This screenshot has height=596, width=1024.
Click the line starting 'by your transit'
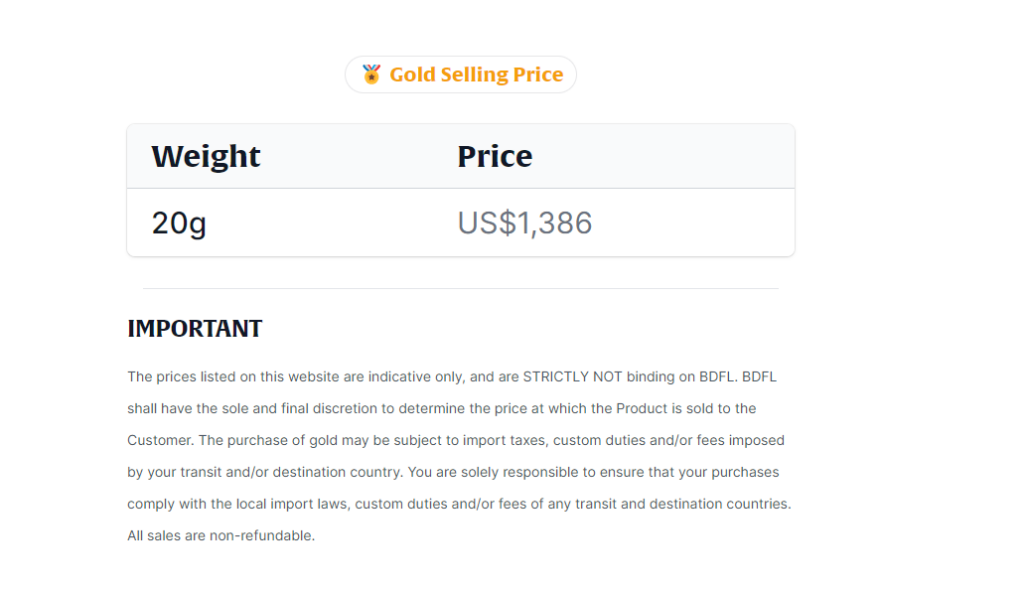[453, 472]
